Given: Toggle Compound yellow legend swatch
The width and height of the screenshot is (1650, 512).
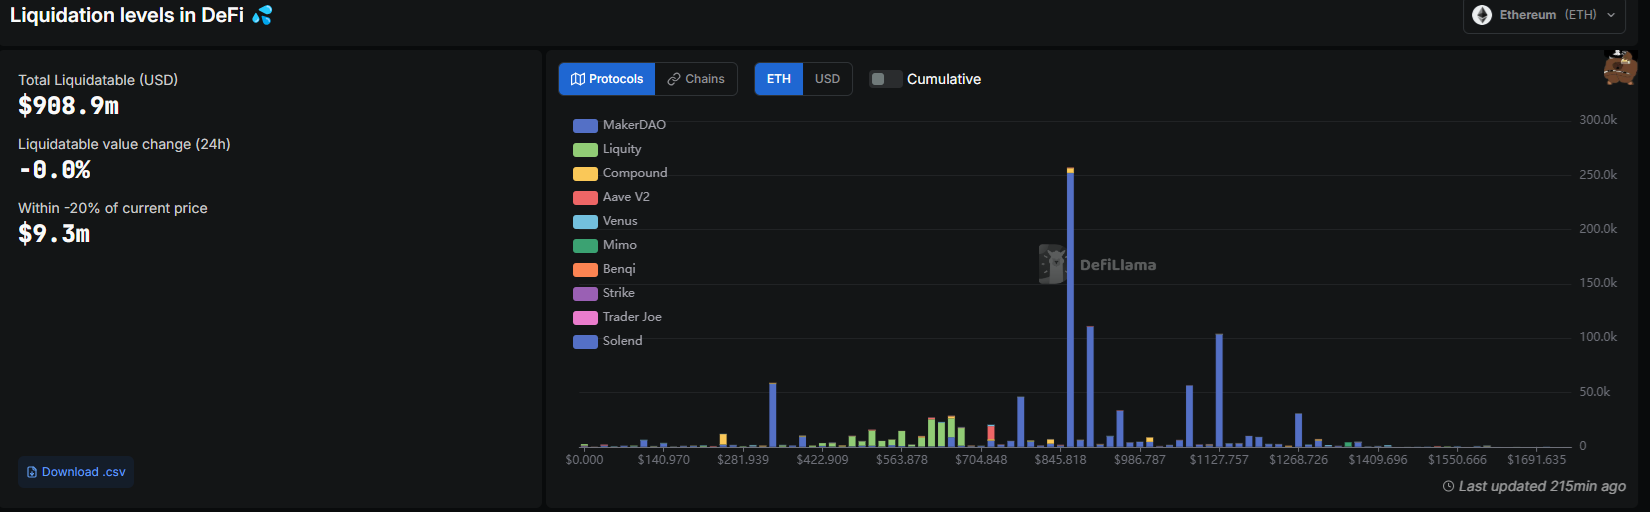Looking at the screenshot, I should coord(585,173).
